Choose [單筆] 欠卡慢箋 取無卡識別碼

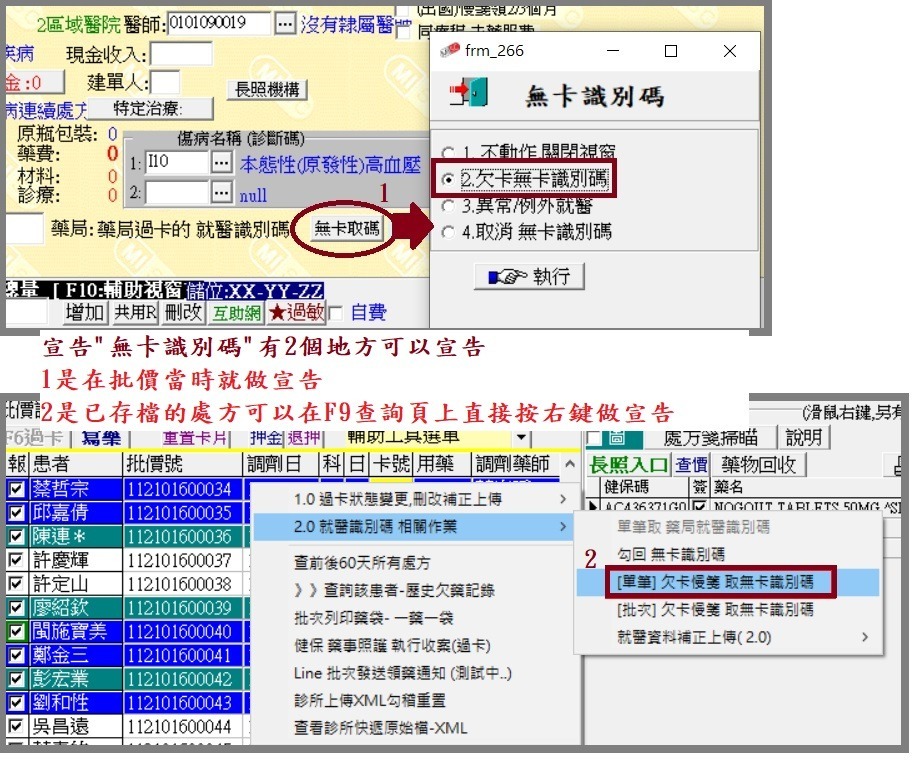pos(728,582)
